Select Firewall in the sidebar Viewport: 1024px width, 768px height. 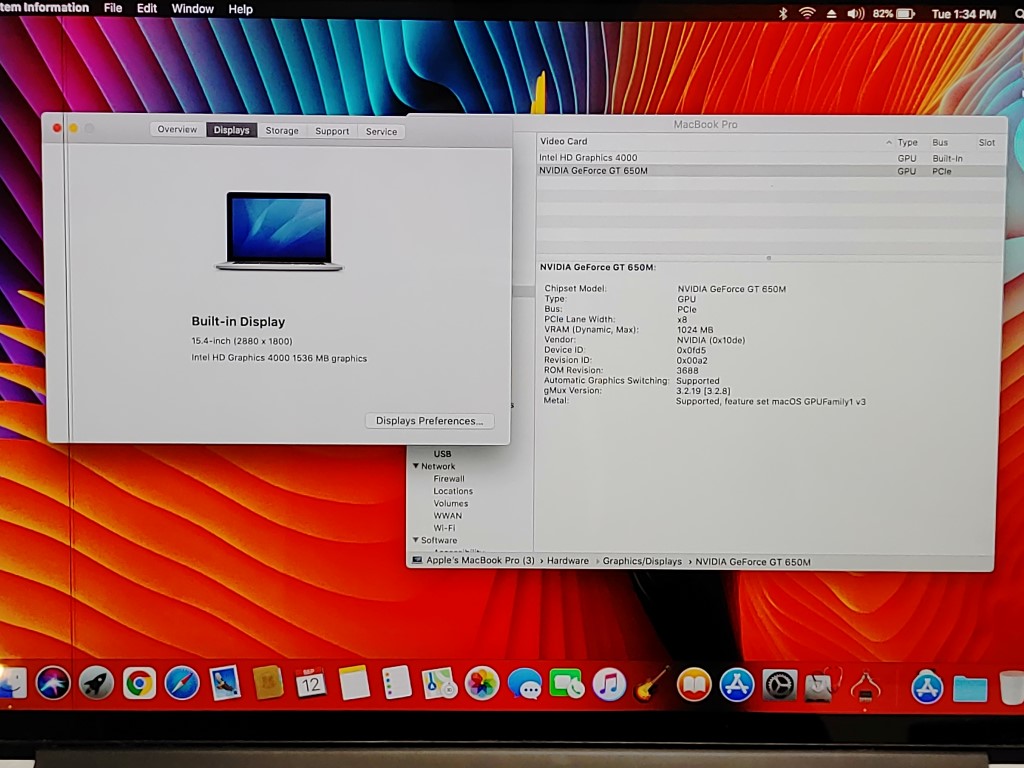click(449, 479)
